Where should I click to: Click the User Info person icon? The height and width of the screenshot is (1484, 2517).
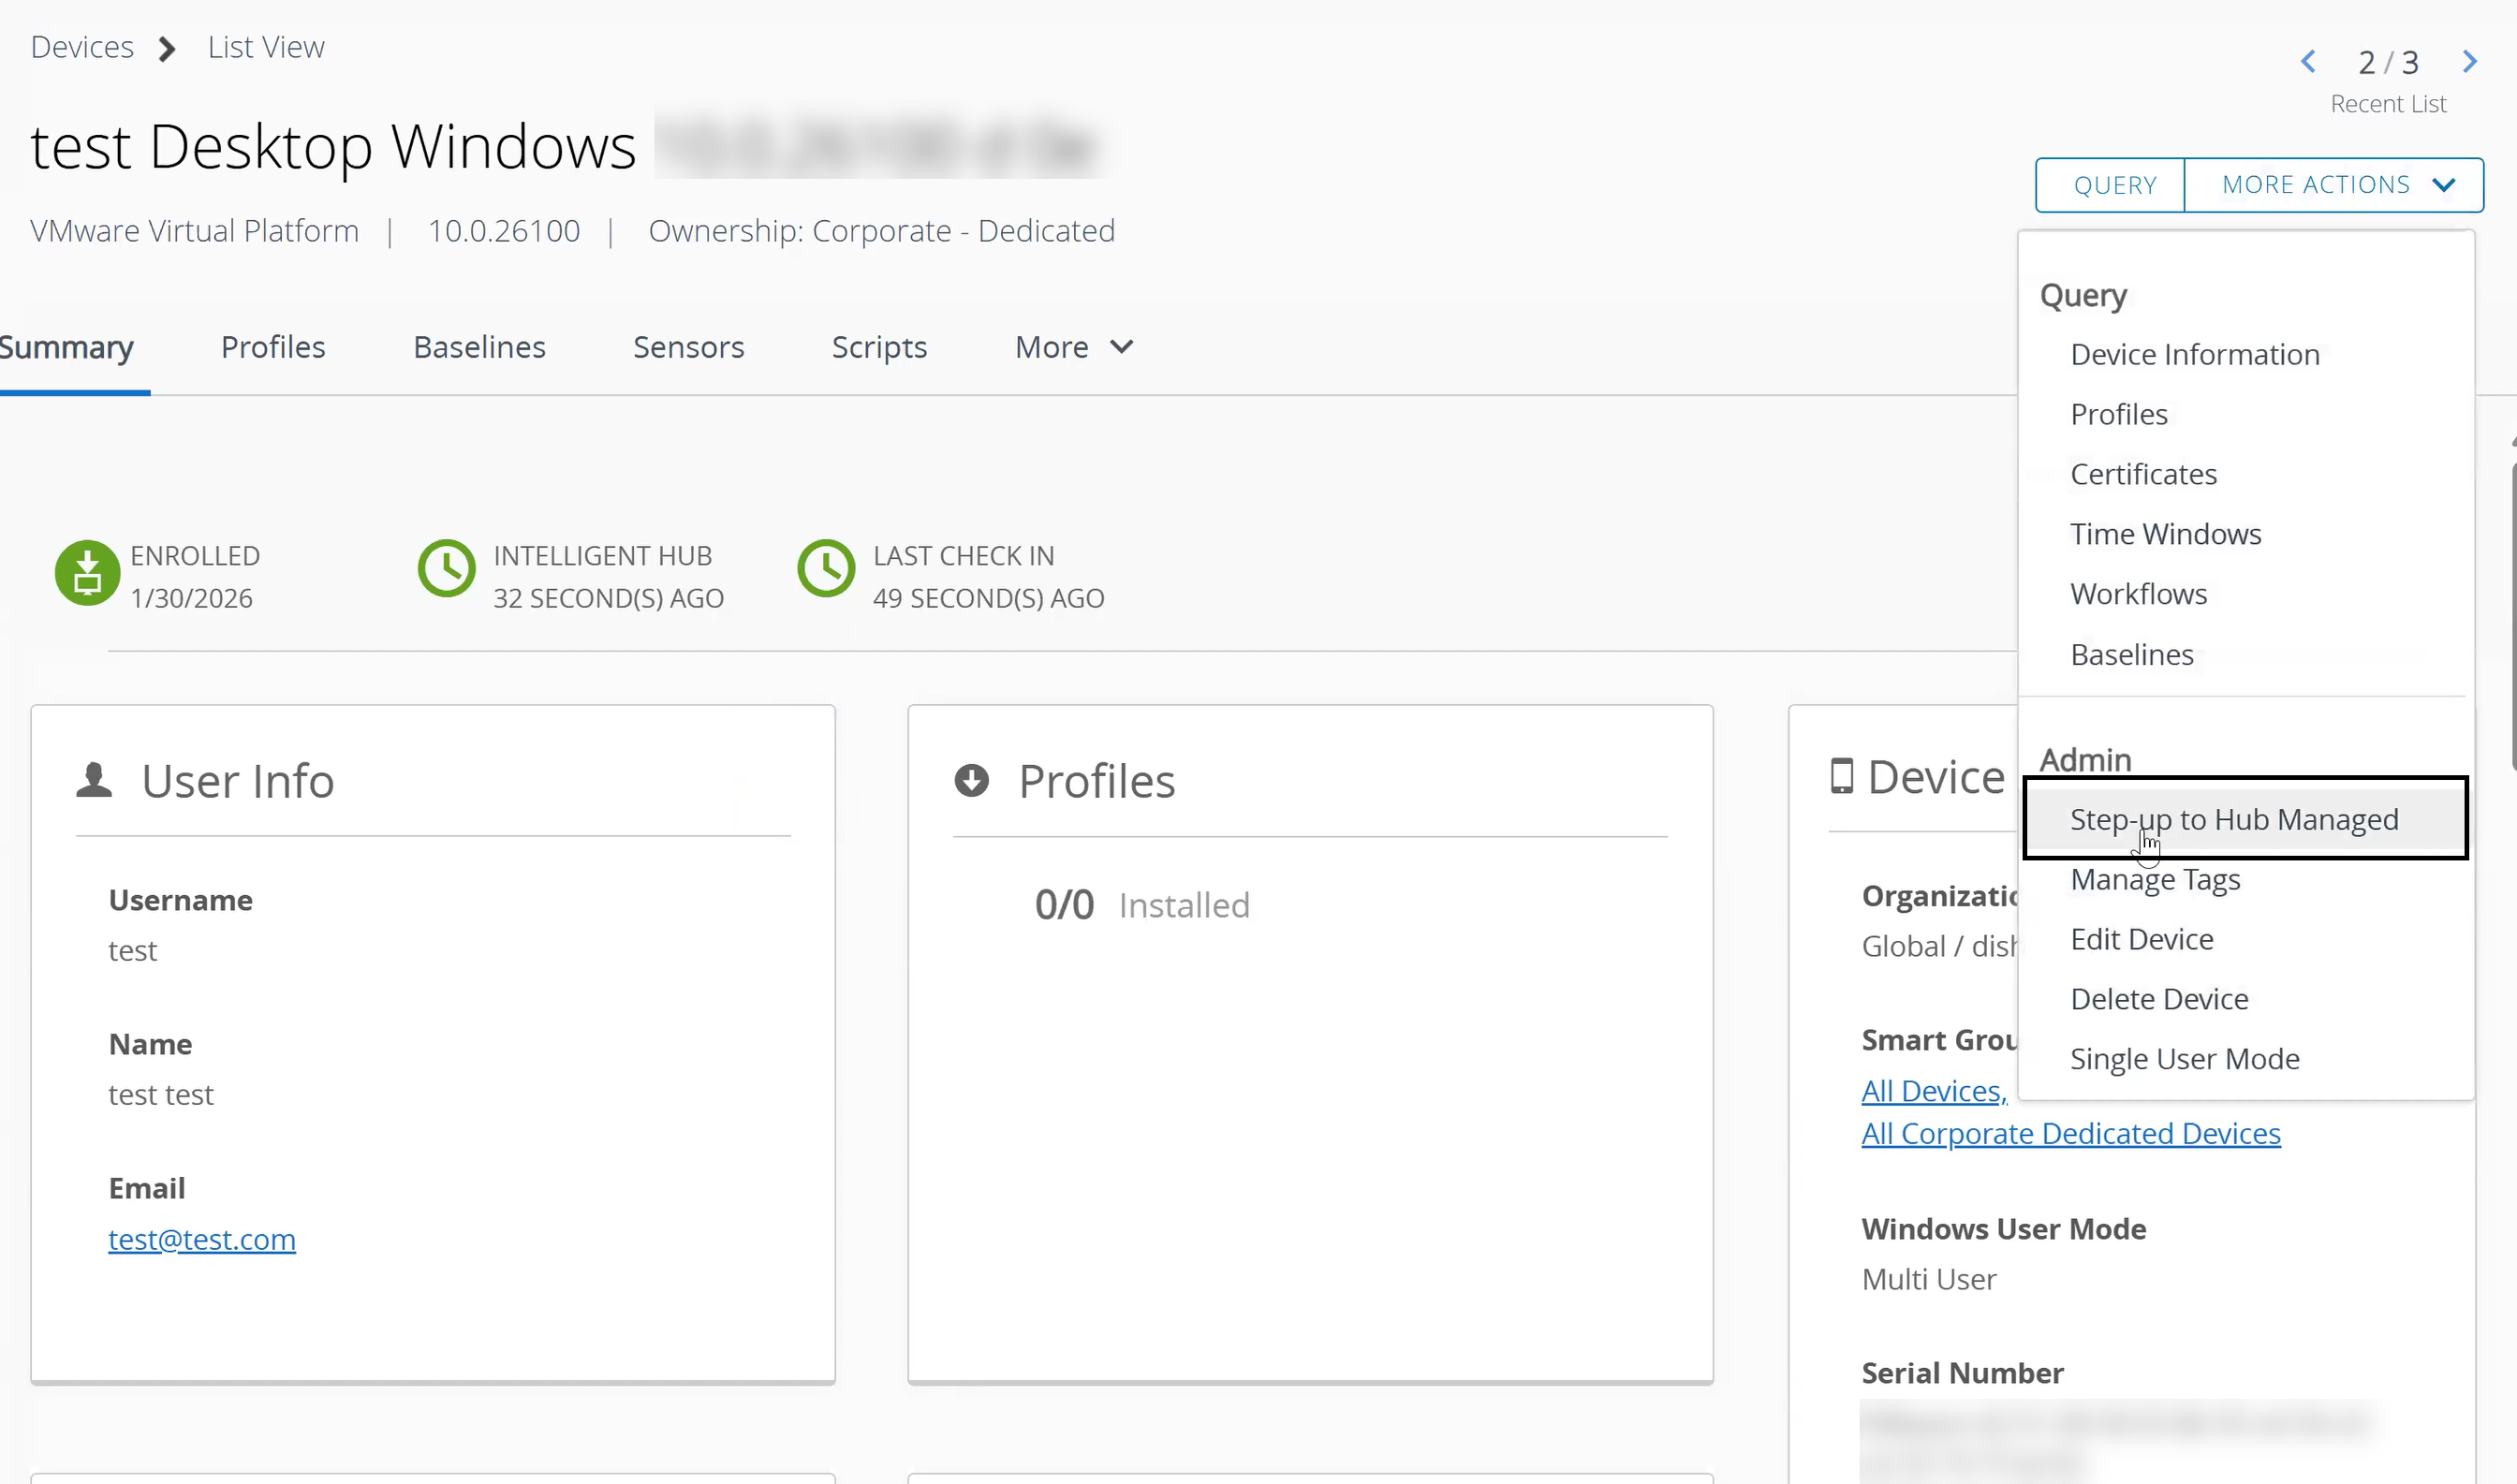point(94,780)
